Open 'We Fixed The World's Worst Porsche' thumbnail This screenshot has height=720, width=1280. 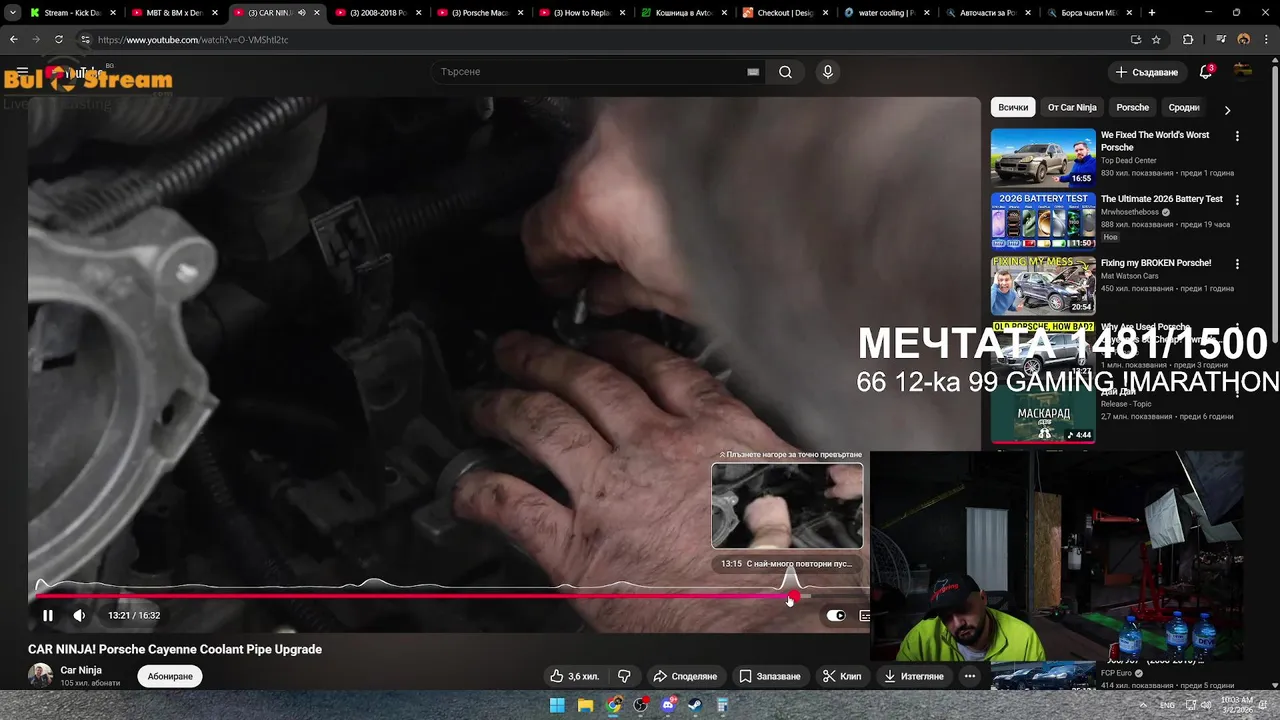tap(1043, 157)
